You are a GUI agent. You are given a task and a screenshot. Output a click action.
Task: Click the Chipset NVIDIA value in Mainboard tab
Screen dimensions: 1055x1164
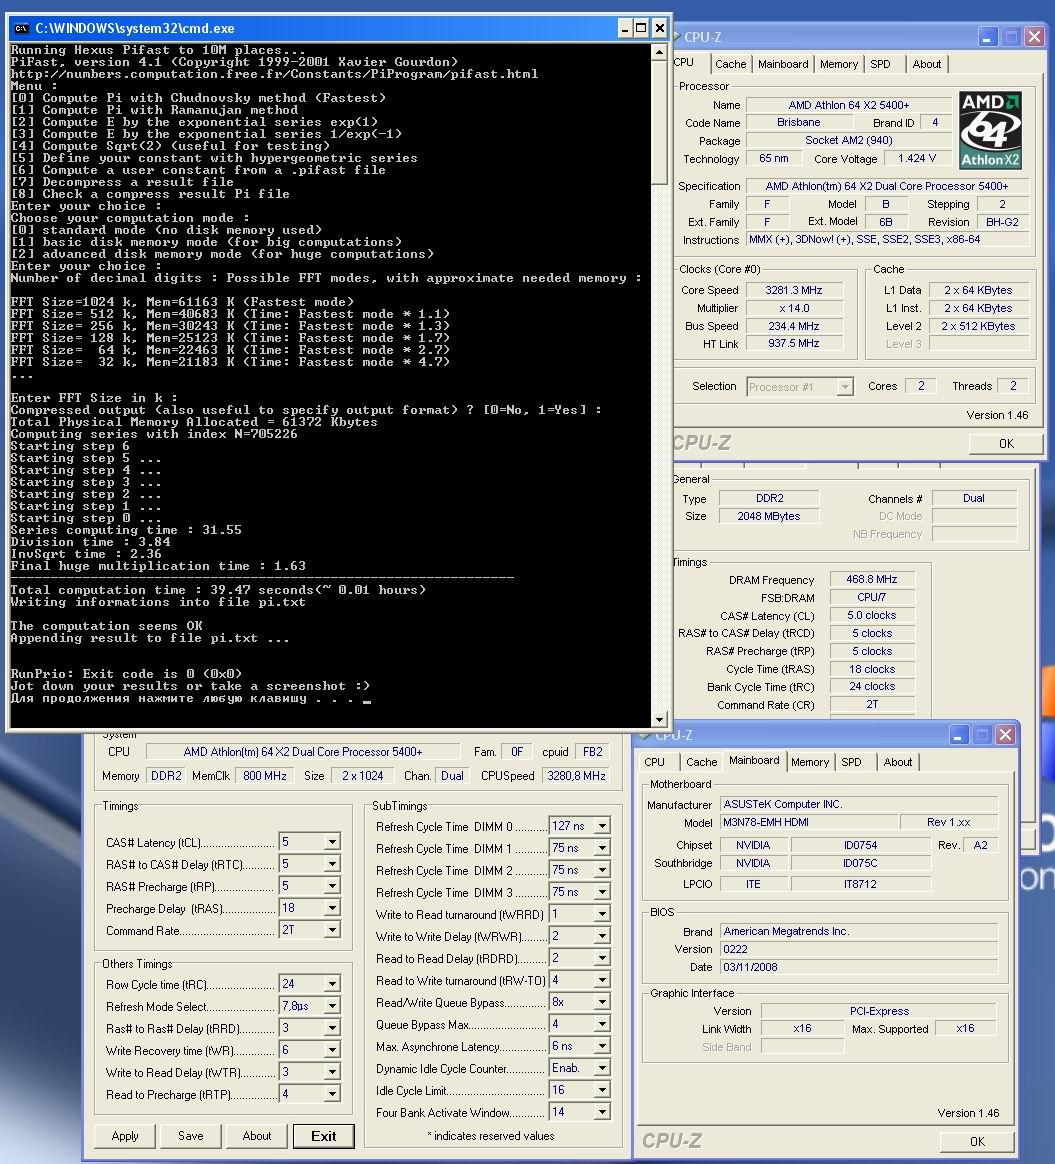click(x=753, y=845)
